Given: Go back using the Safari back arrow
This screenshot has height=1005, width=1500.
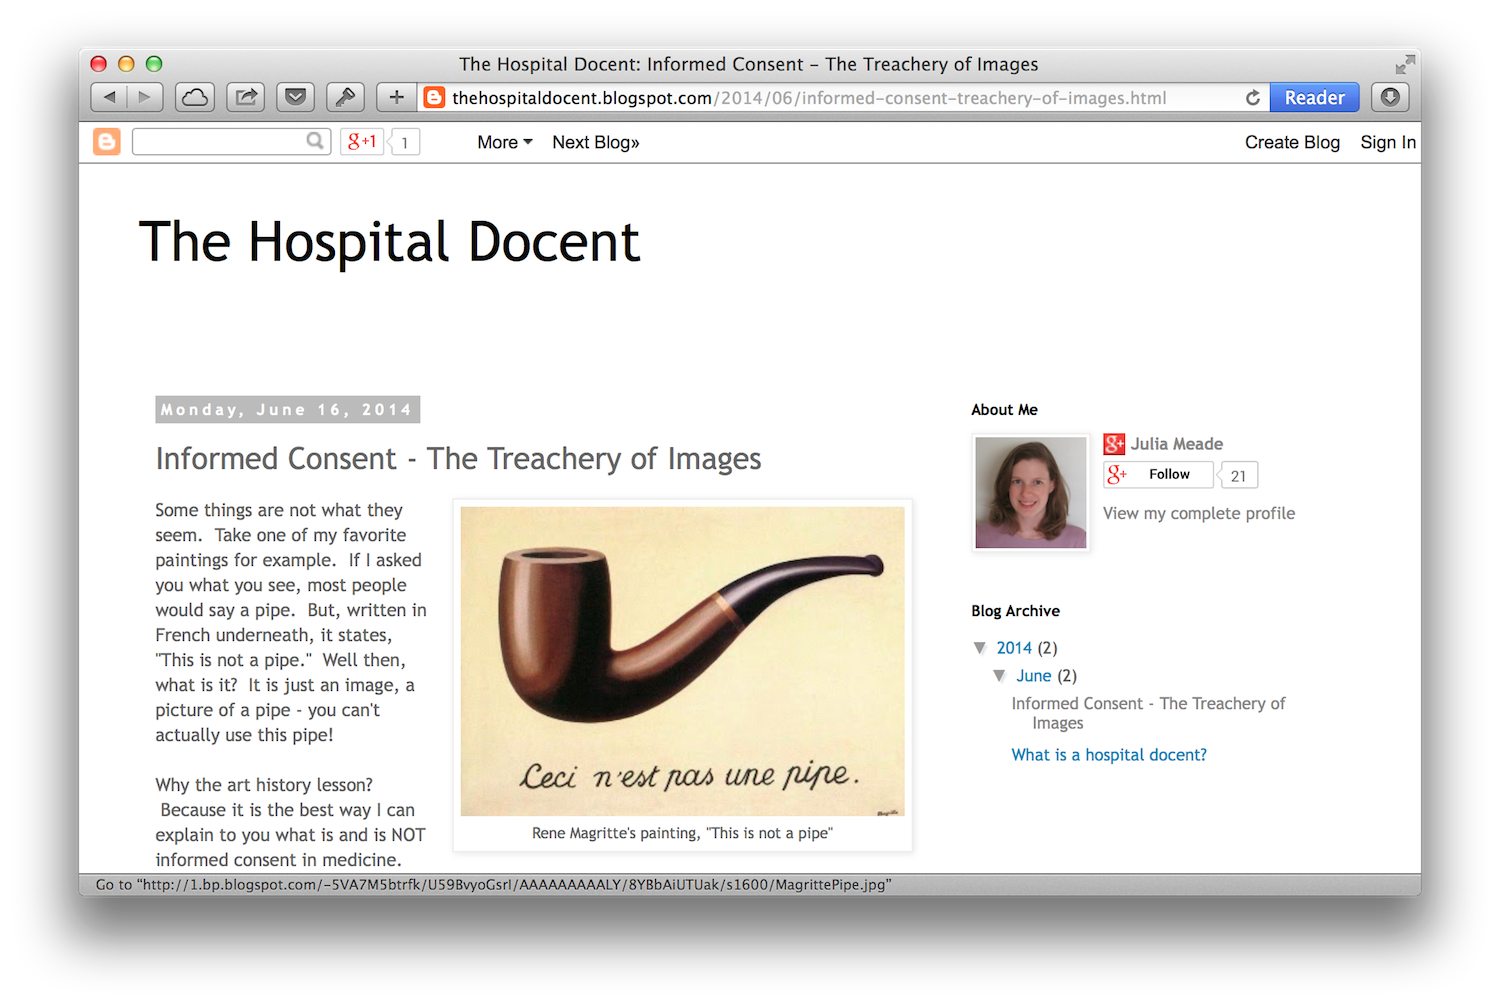Looking at the screenshot, I should click(109, 97).
